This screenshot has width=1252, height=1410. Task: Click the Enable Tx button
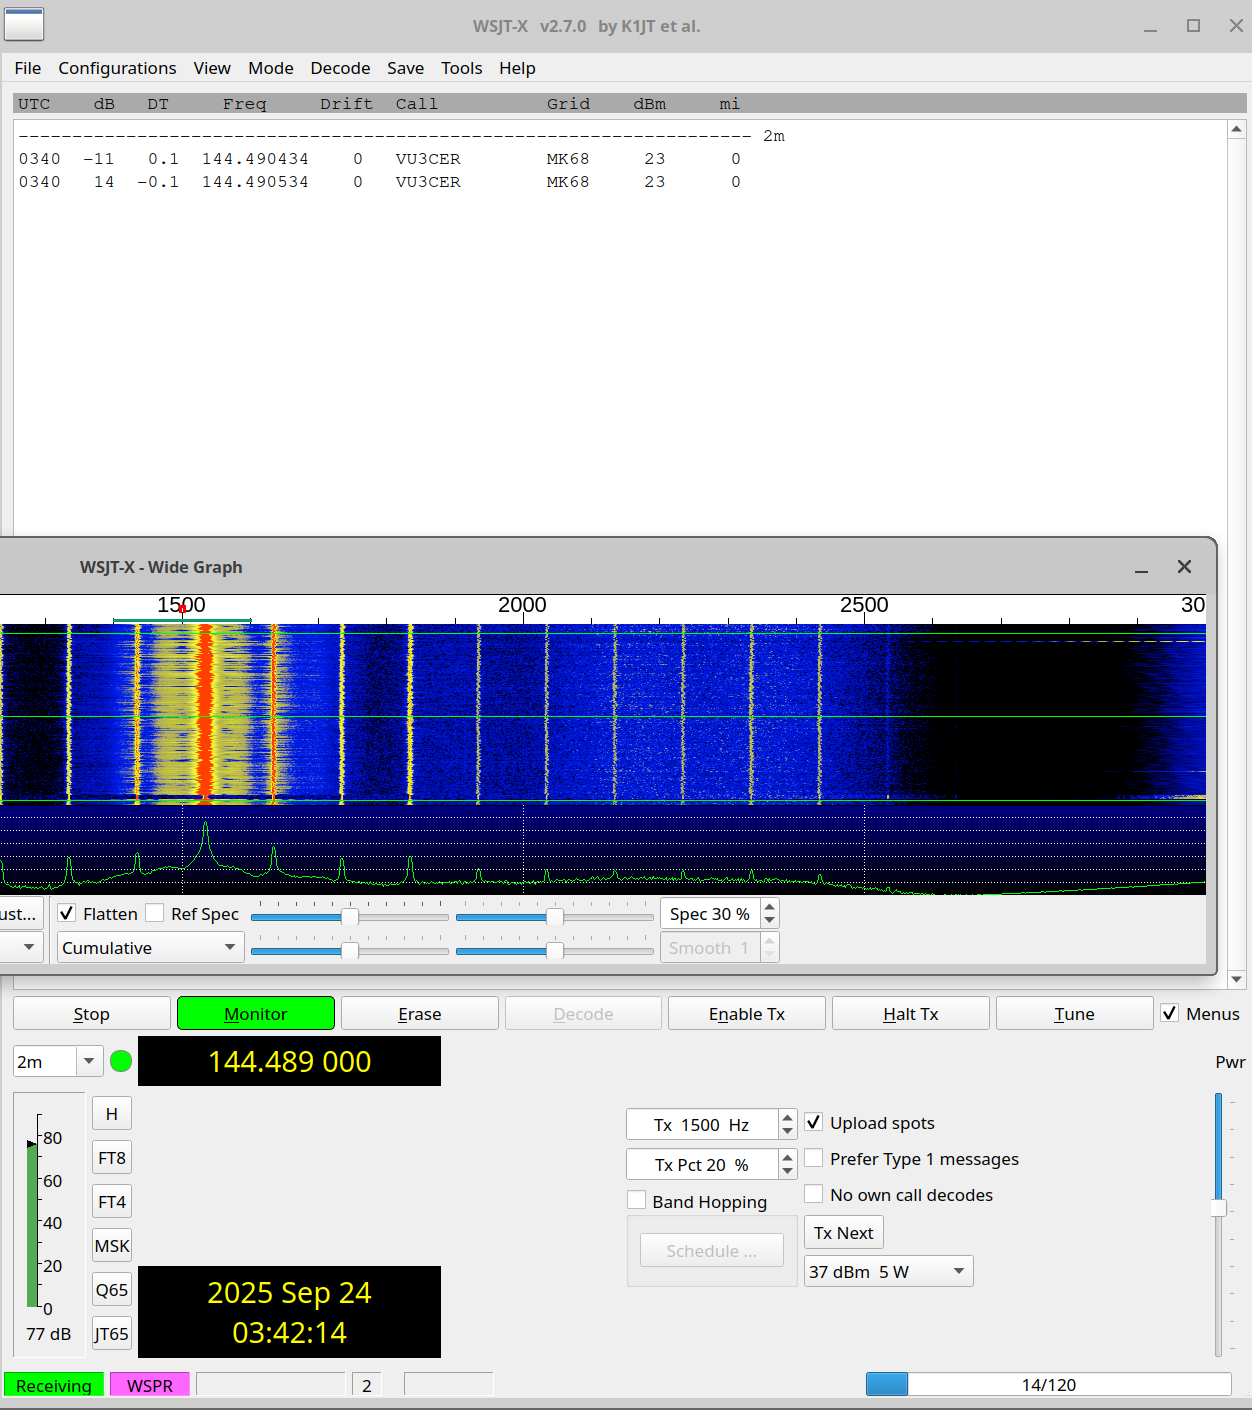pos(747,1013)
